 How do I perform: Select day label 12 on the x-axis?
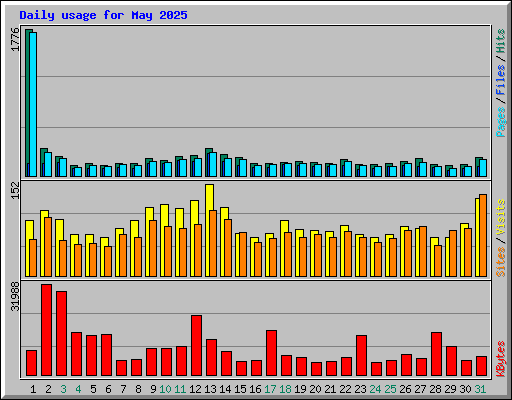(x=195, y=389)
